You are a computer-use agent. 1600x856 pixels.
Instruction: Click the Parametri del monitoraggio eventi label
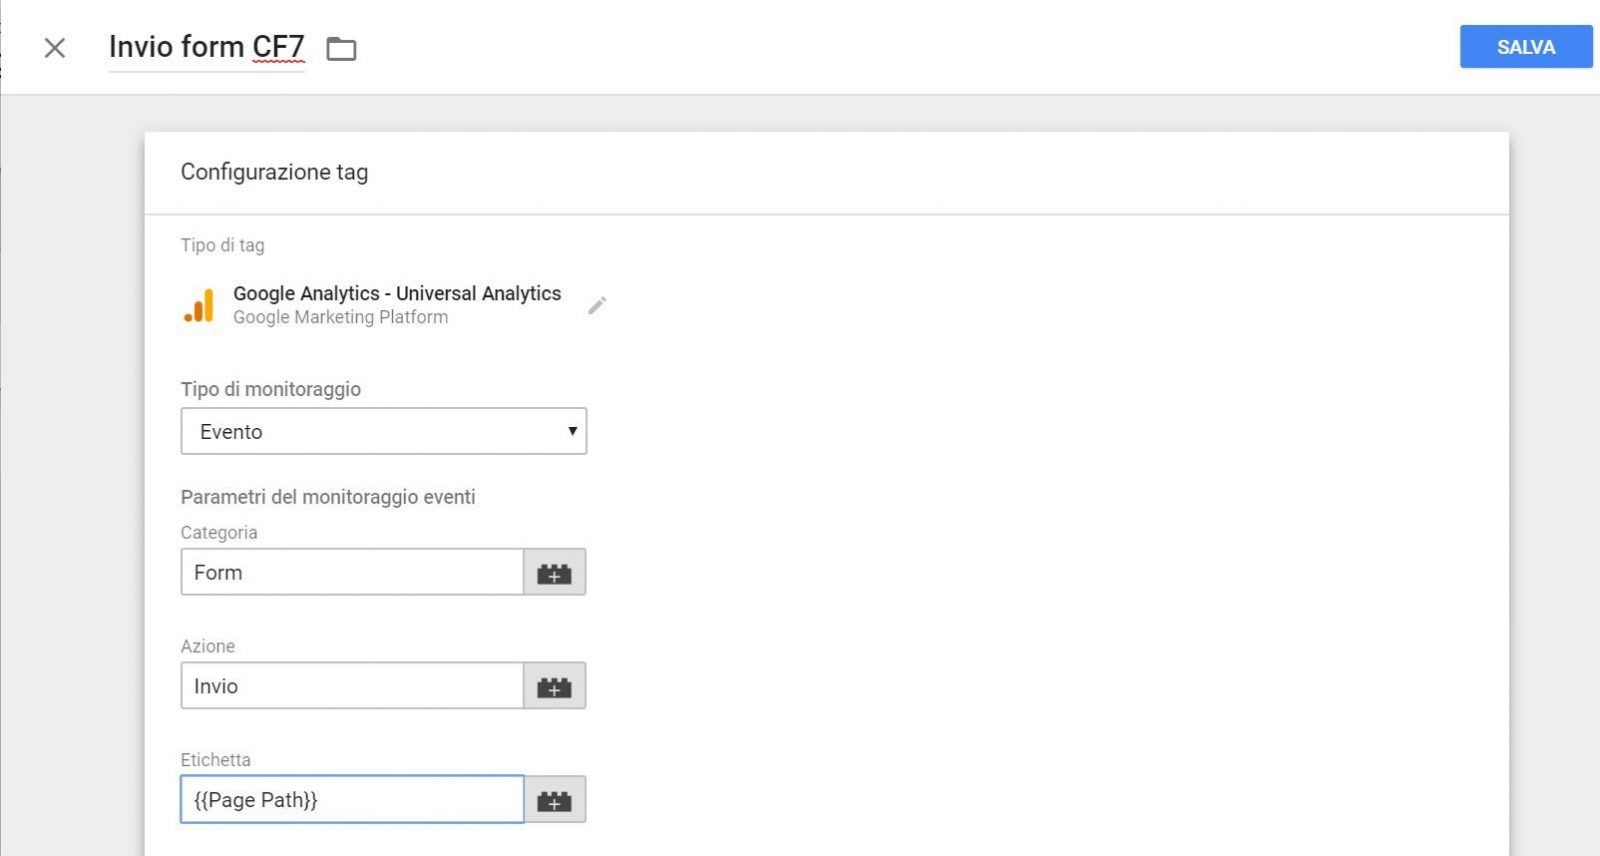pos(328,497)
